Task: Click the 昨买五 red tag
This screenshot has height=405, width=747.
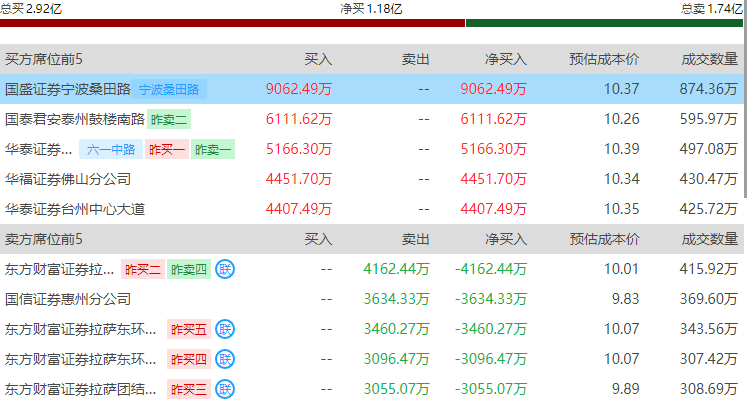Action: point(189,329)
